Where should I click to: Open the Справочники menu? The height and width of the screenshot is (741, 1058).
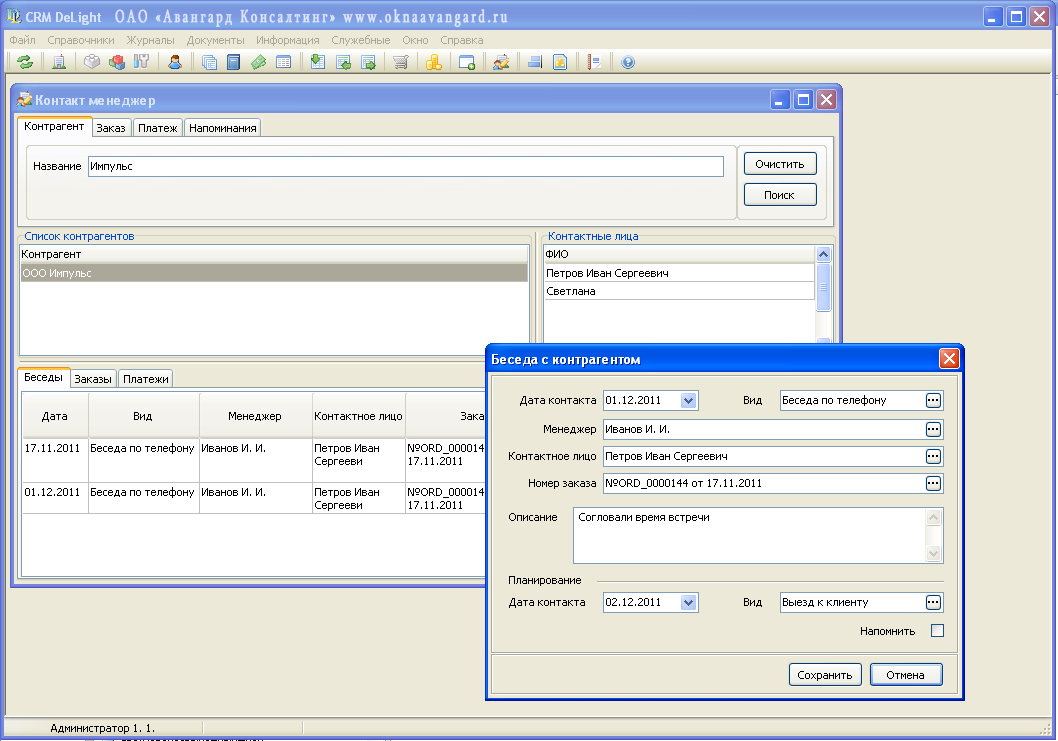(81, 40)
